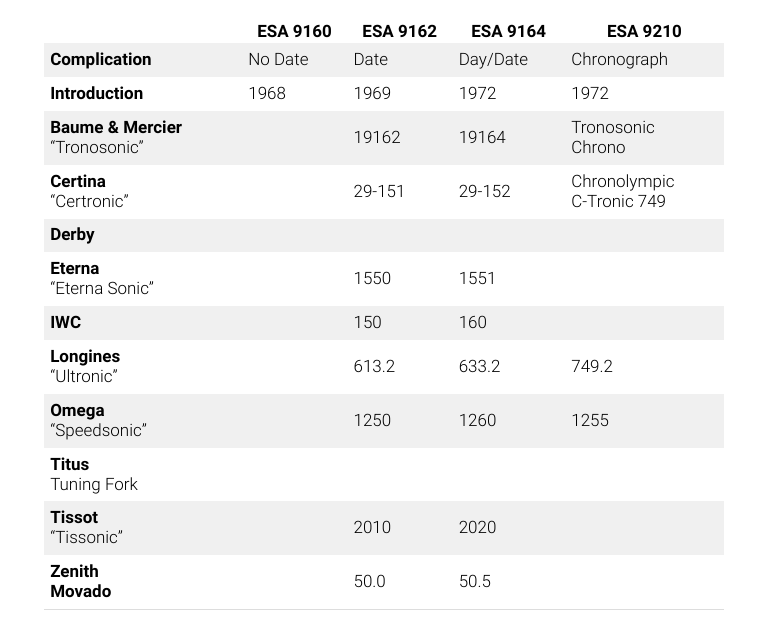Click the Complication row label
Viewport: 769px width, 636px height.
(x=101, y=59)
